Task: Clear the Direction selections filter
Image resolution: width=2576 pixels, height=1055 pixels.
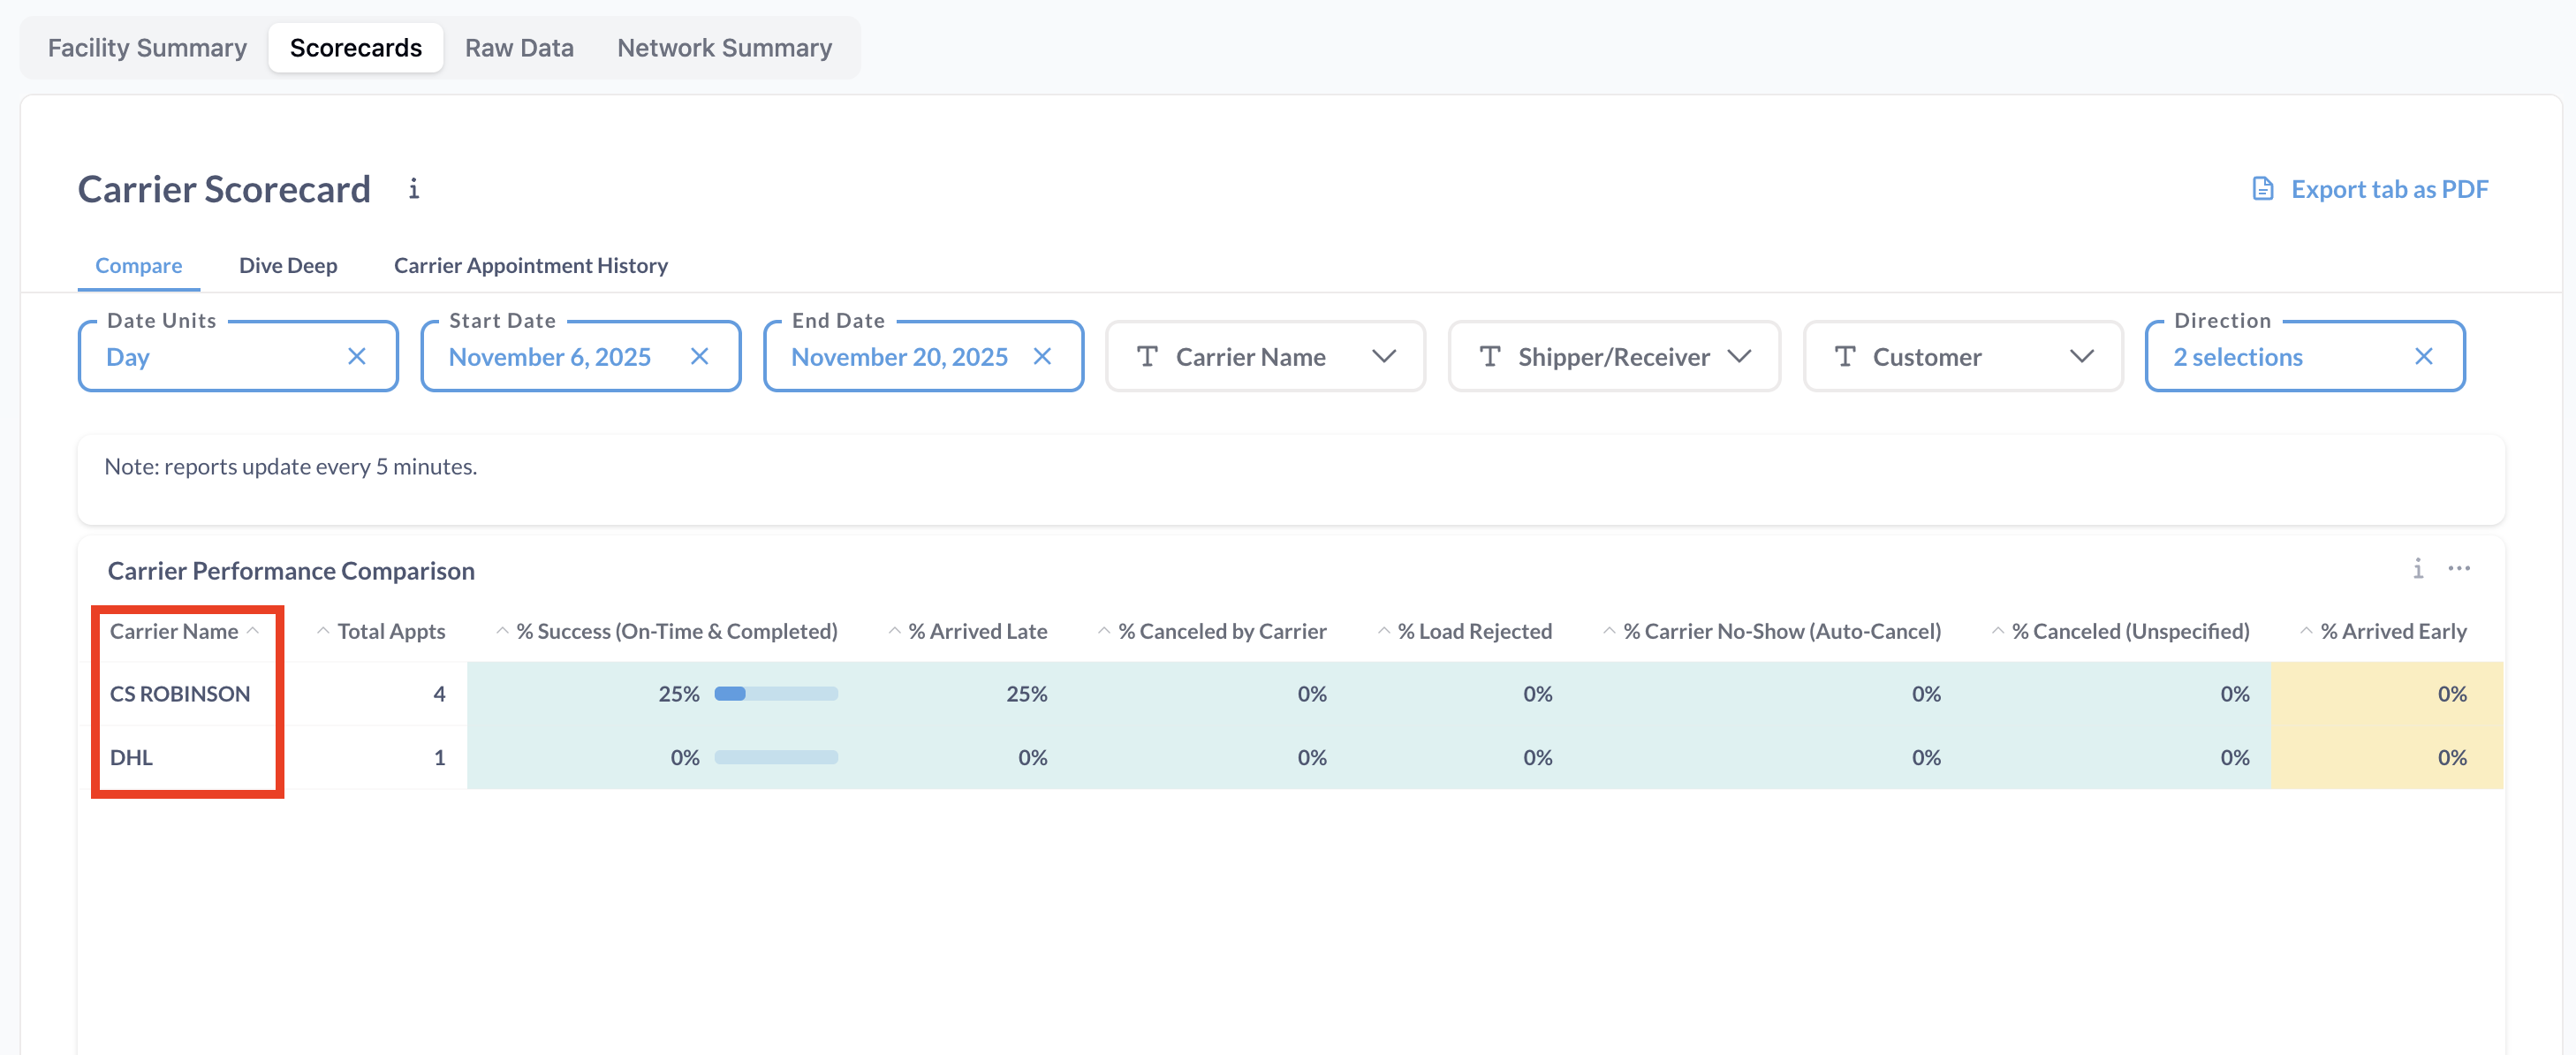Action: 2424,356
